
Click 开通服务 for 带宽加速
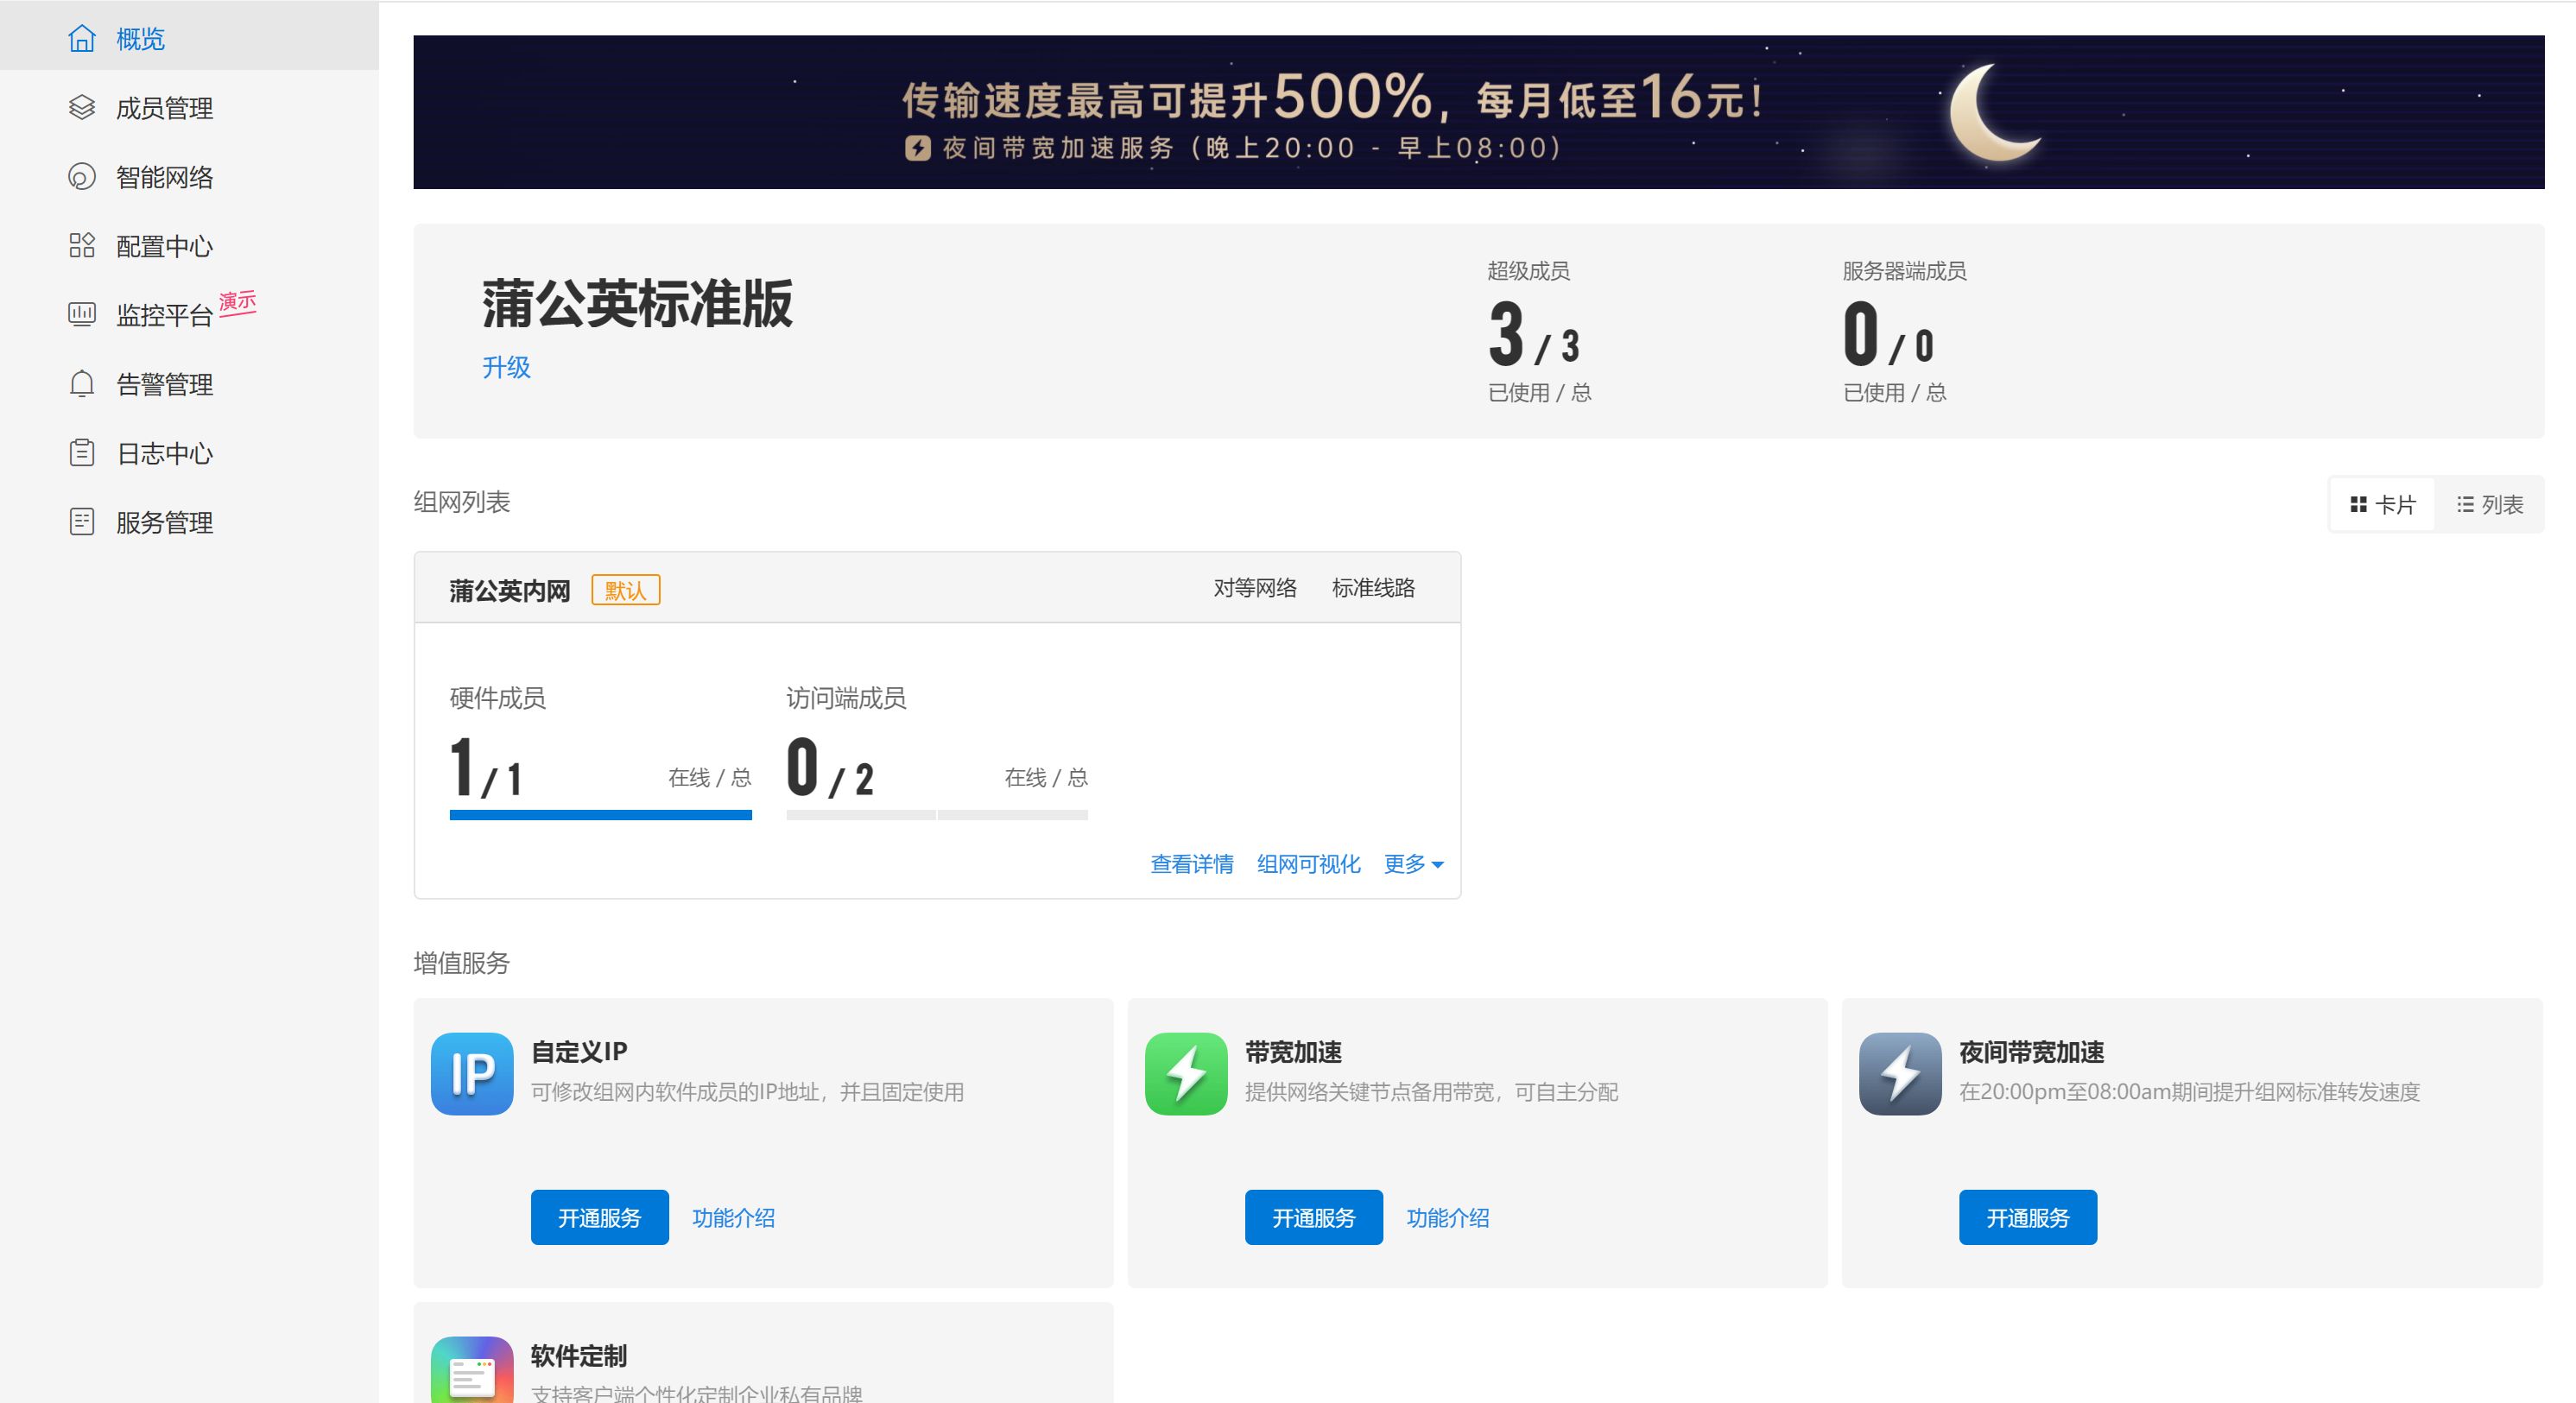click(x=1313, y=1217)
